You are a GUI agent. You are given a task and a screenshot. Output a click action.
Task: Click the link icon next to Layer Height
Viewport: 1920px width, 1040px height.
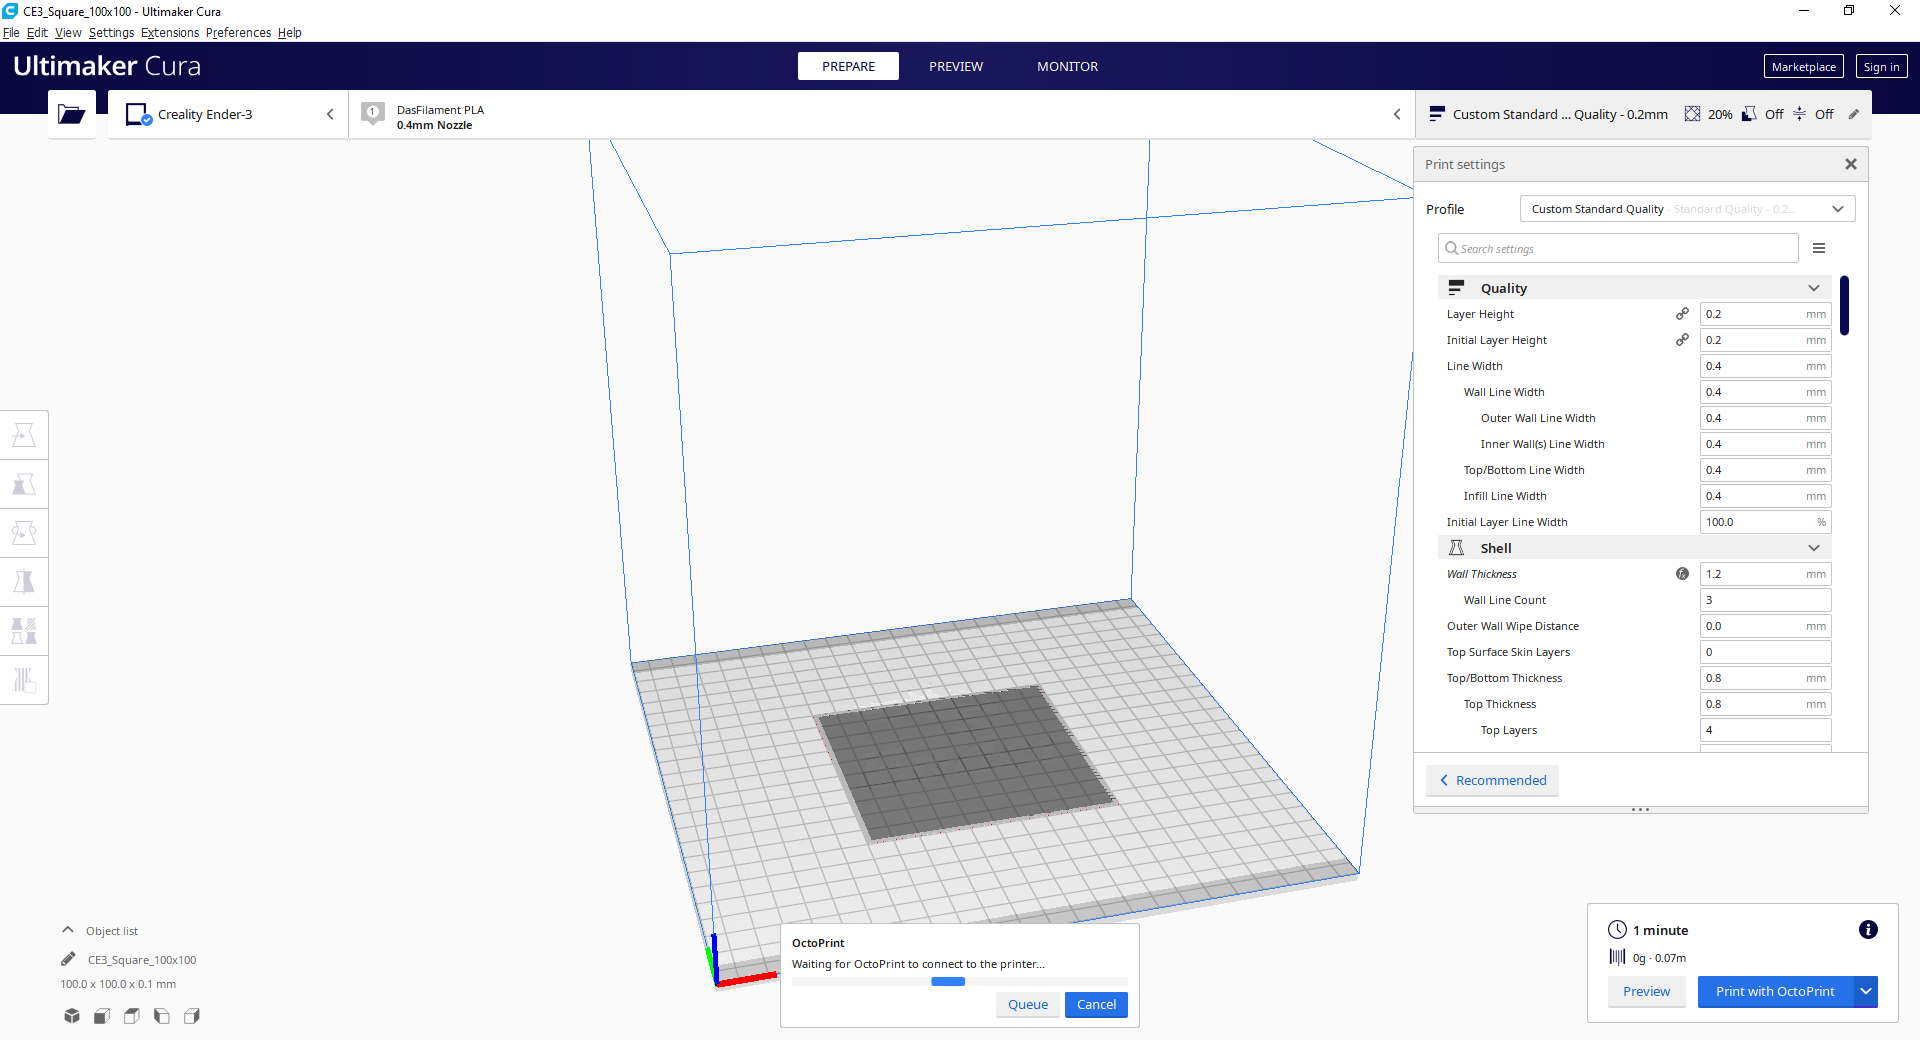1682,314
